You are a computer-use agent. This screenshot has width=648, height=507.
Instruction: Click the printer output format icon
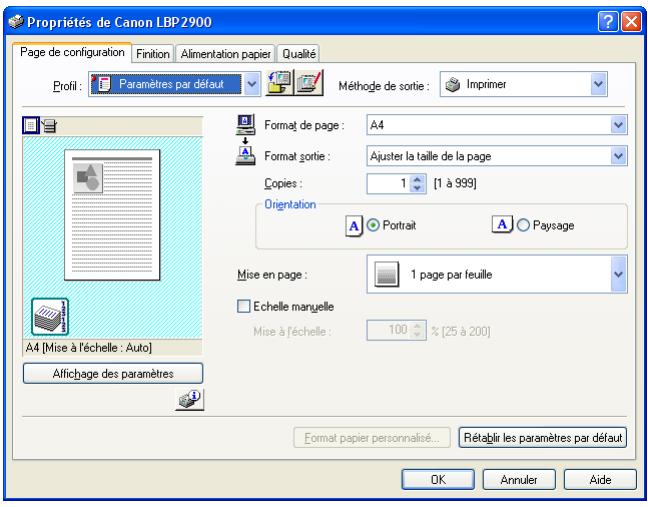[x=245, y=156]
